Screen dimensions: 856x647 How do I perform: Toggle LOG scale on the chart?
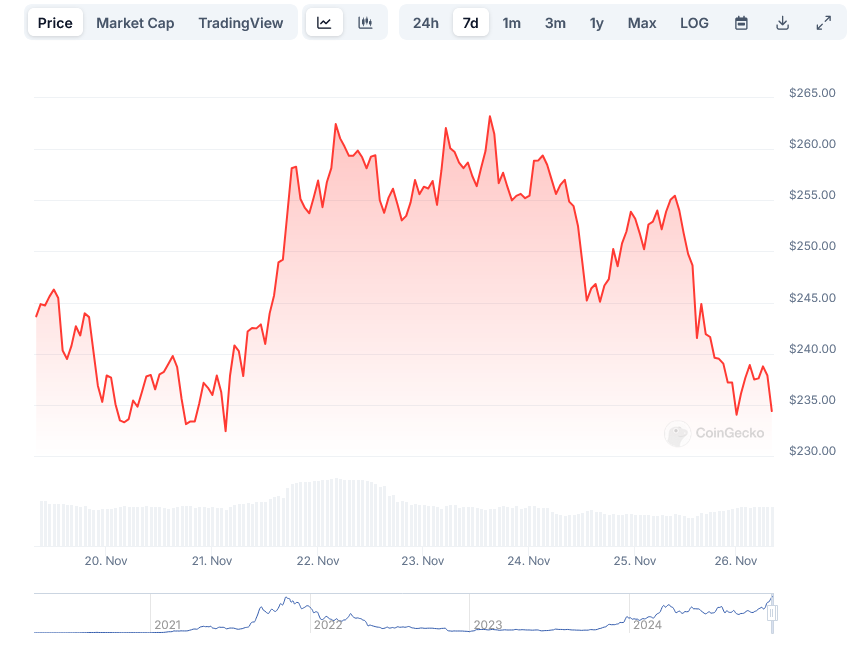click(694, 23)
